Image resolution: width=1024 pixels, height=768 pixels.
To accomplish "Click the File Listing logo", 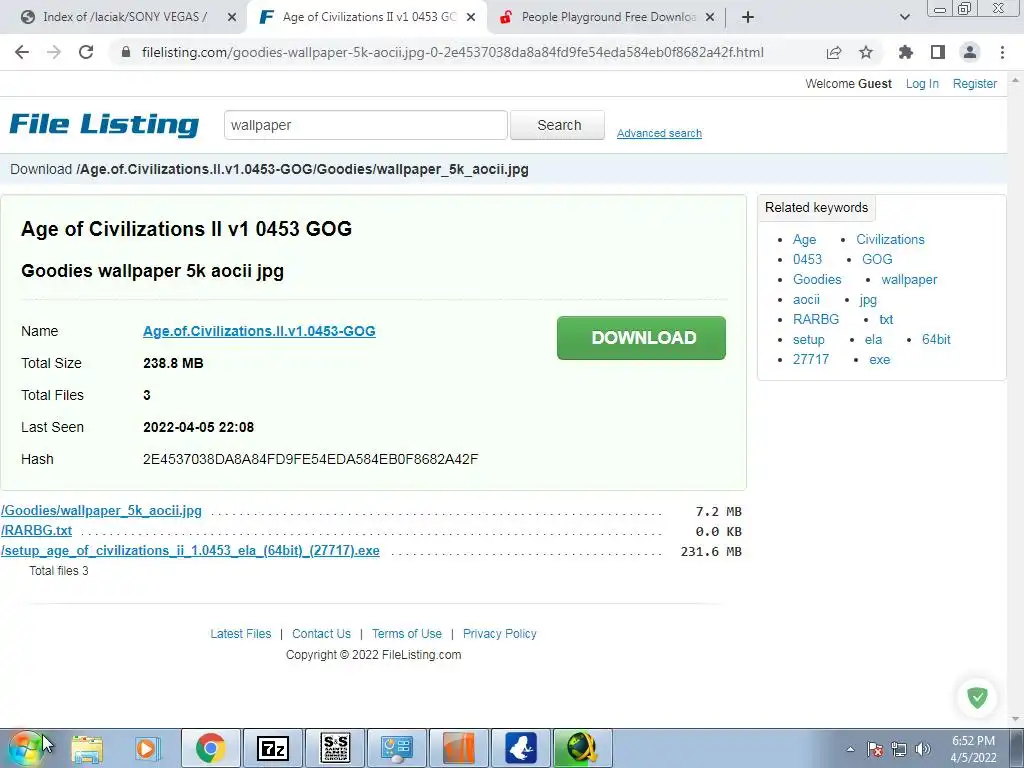I will point(104,124).
